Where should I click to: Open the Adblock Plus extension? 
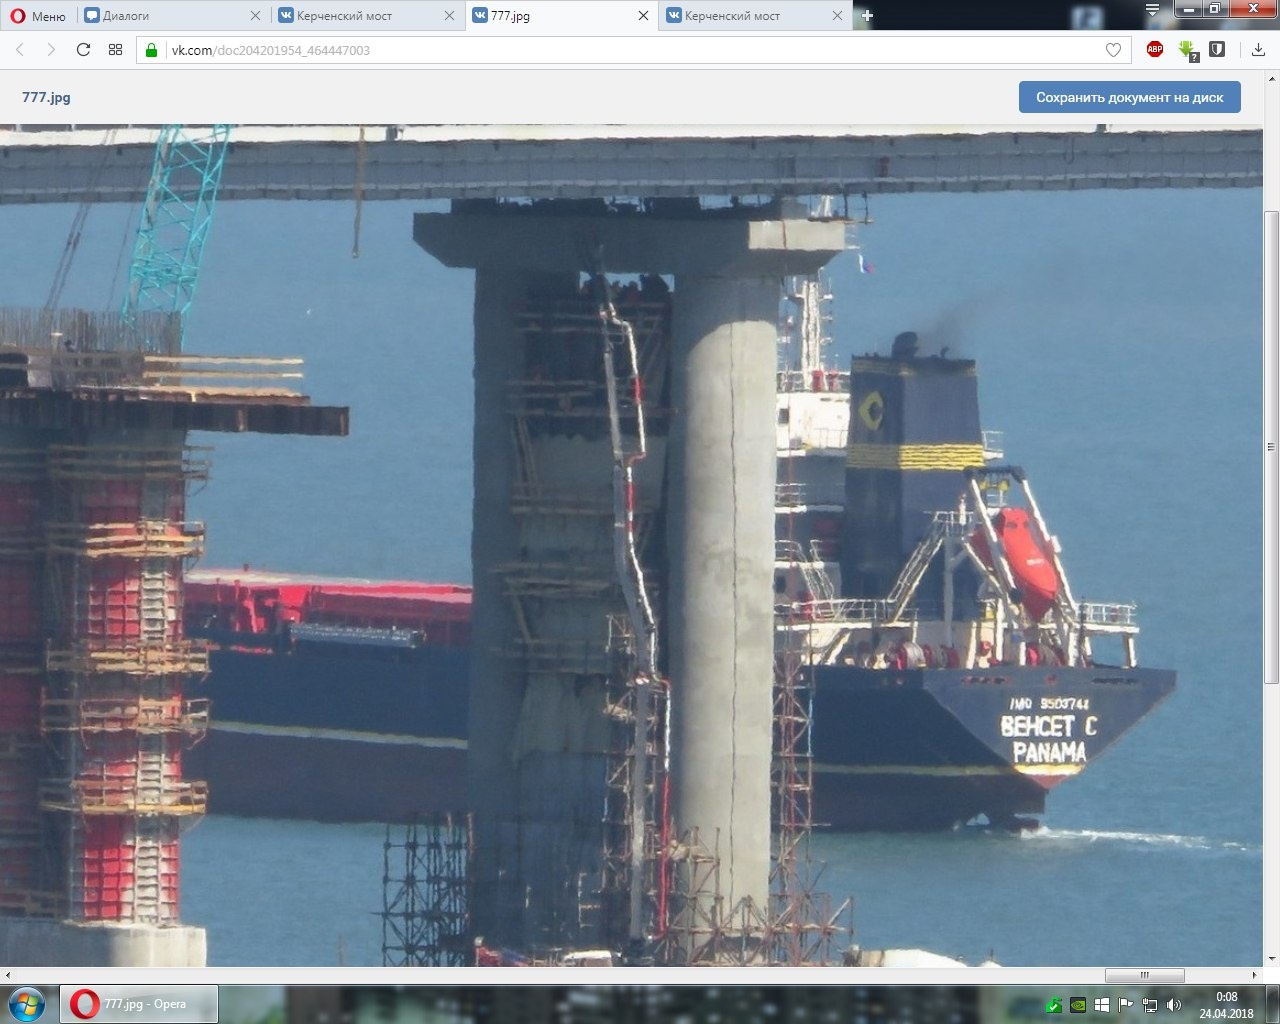pos(1155,49)
